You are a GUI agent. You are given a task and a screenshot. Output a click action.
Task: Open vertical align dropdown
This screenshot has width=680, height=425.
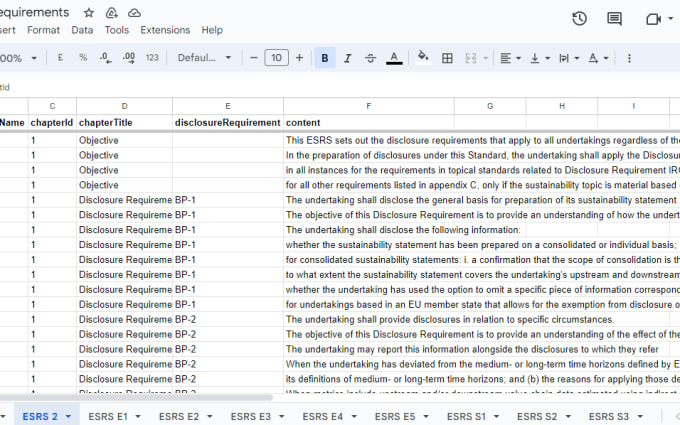[x=540, y=58]
